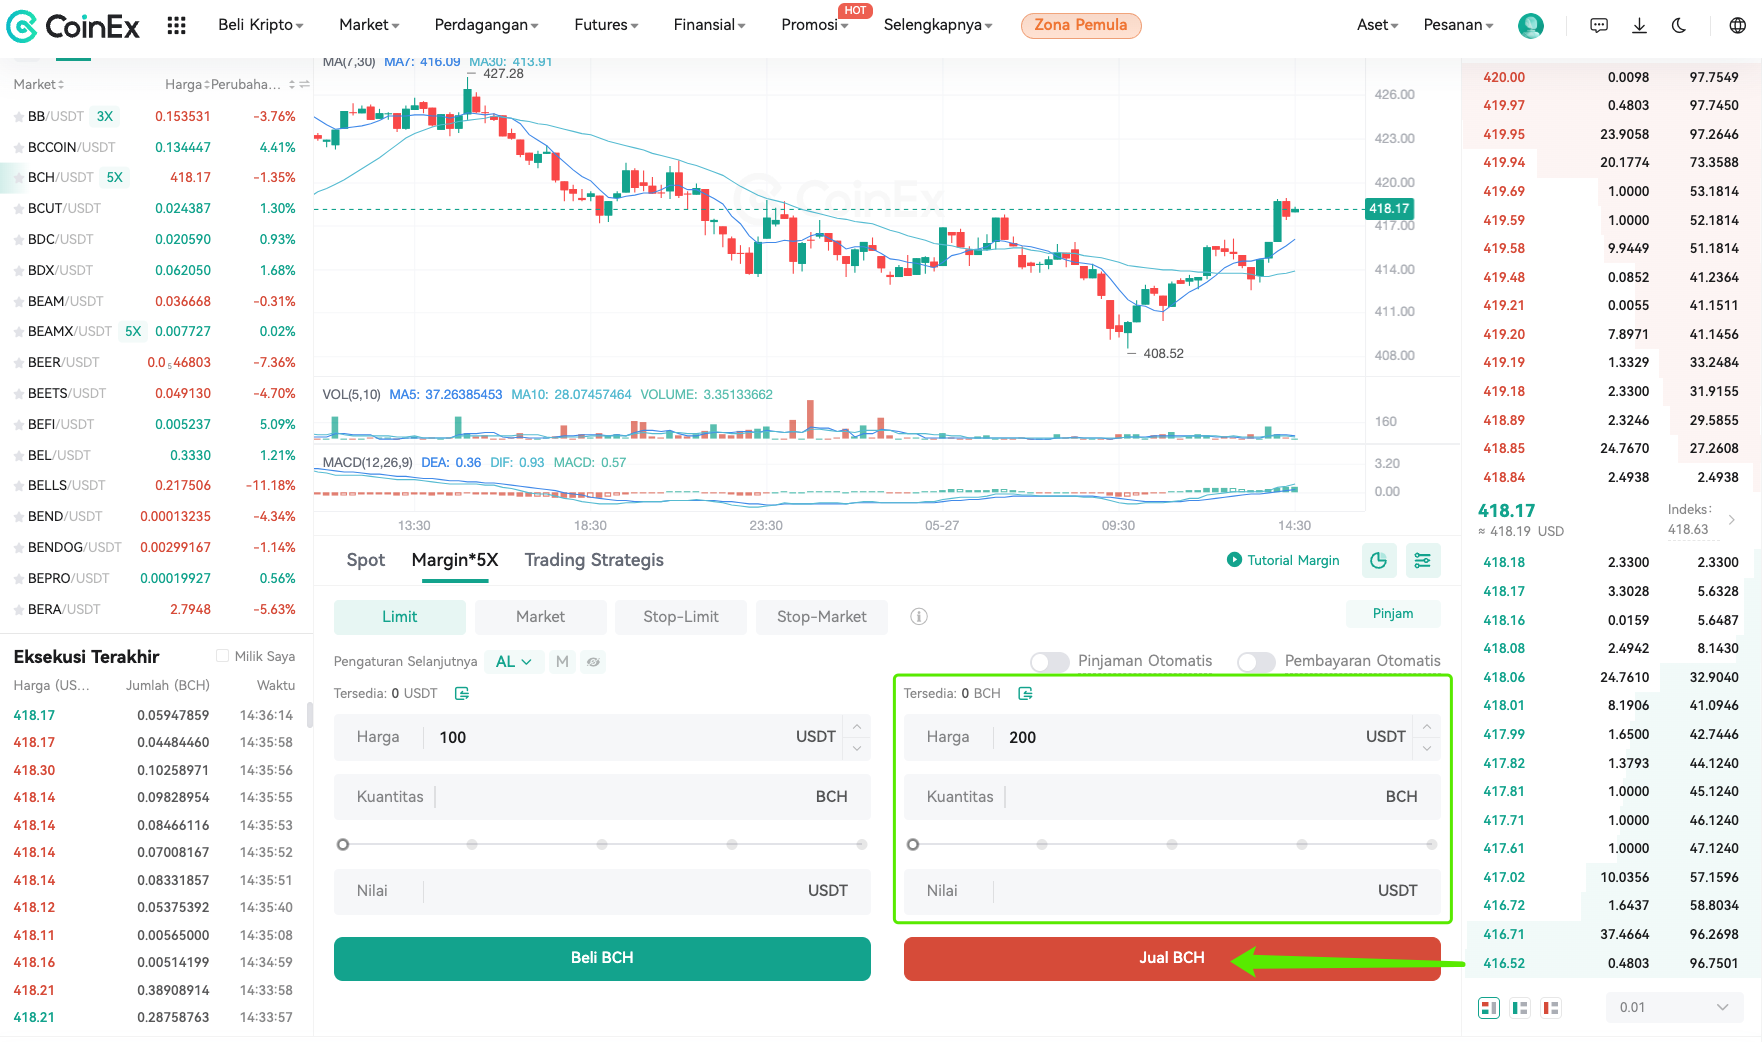
Task: Click the sell amount slider start handle
Action: pos(913,845)
